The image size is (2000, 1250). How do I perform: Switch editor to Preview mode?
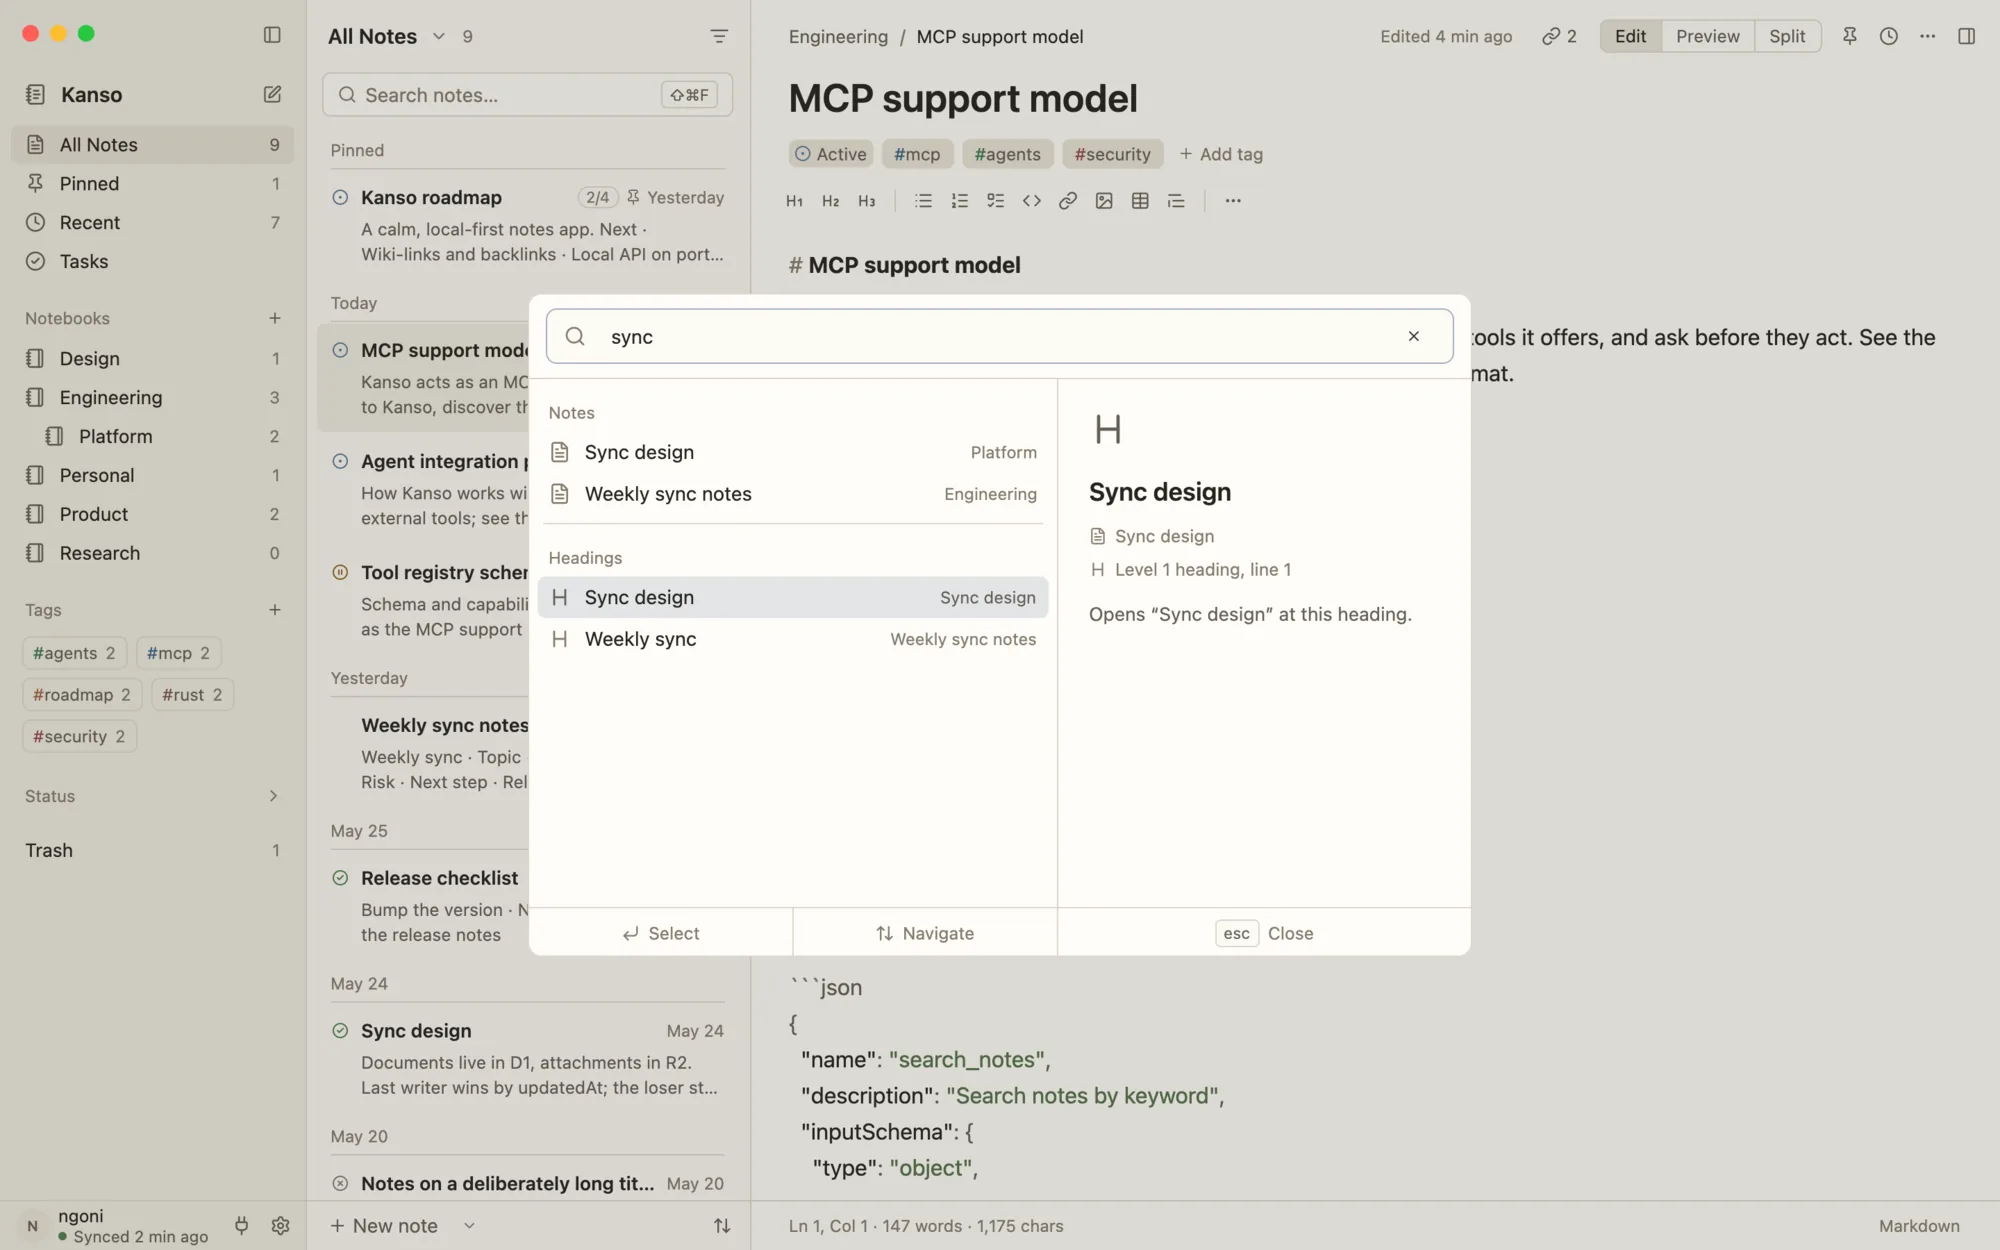click(x=1708, y=36)
